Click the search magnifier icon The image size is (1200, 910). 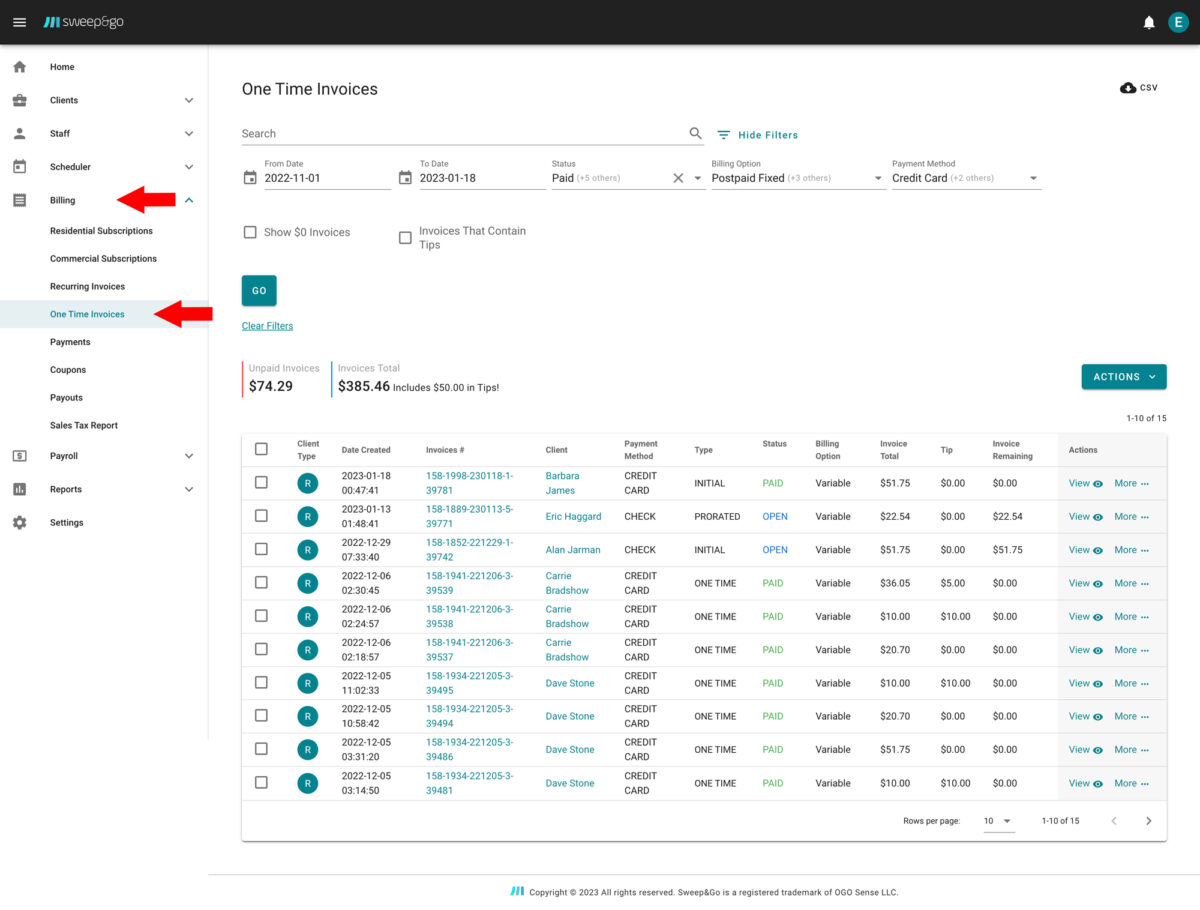(x=696, y=133)
